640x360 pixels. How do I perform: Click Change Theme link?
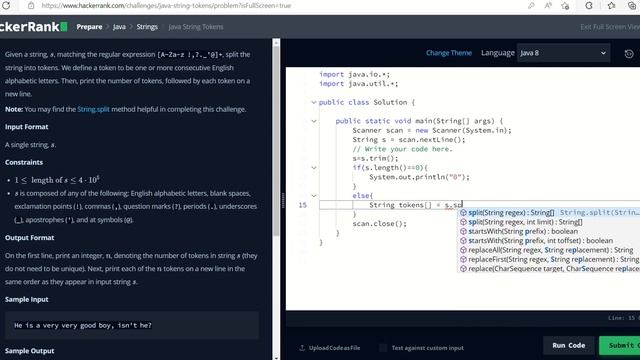tap(449, 53)
